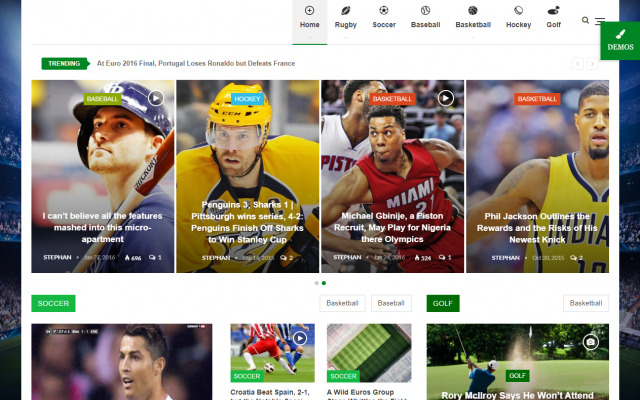Click BASKETBALL tag on Michael Gbinije slide
Image resolution: width=640 pixels, height=400 pixels.
click(x=392, y=99)
